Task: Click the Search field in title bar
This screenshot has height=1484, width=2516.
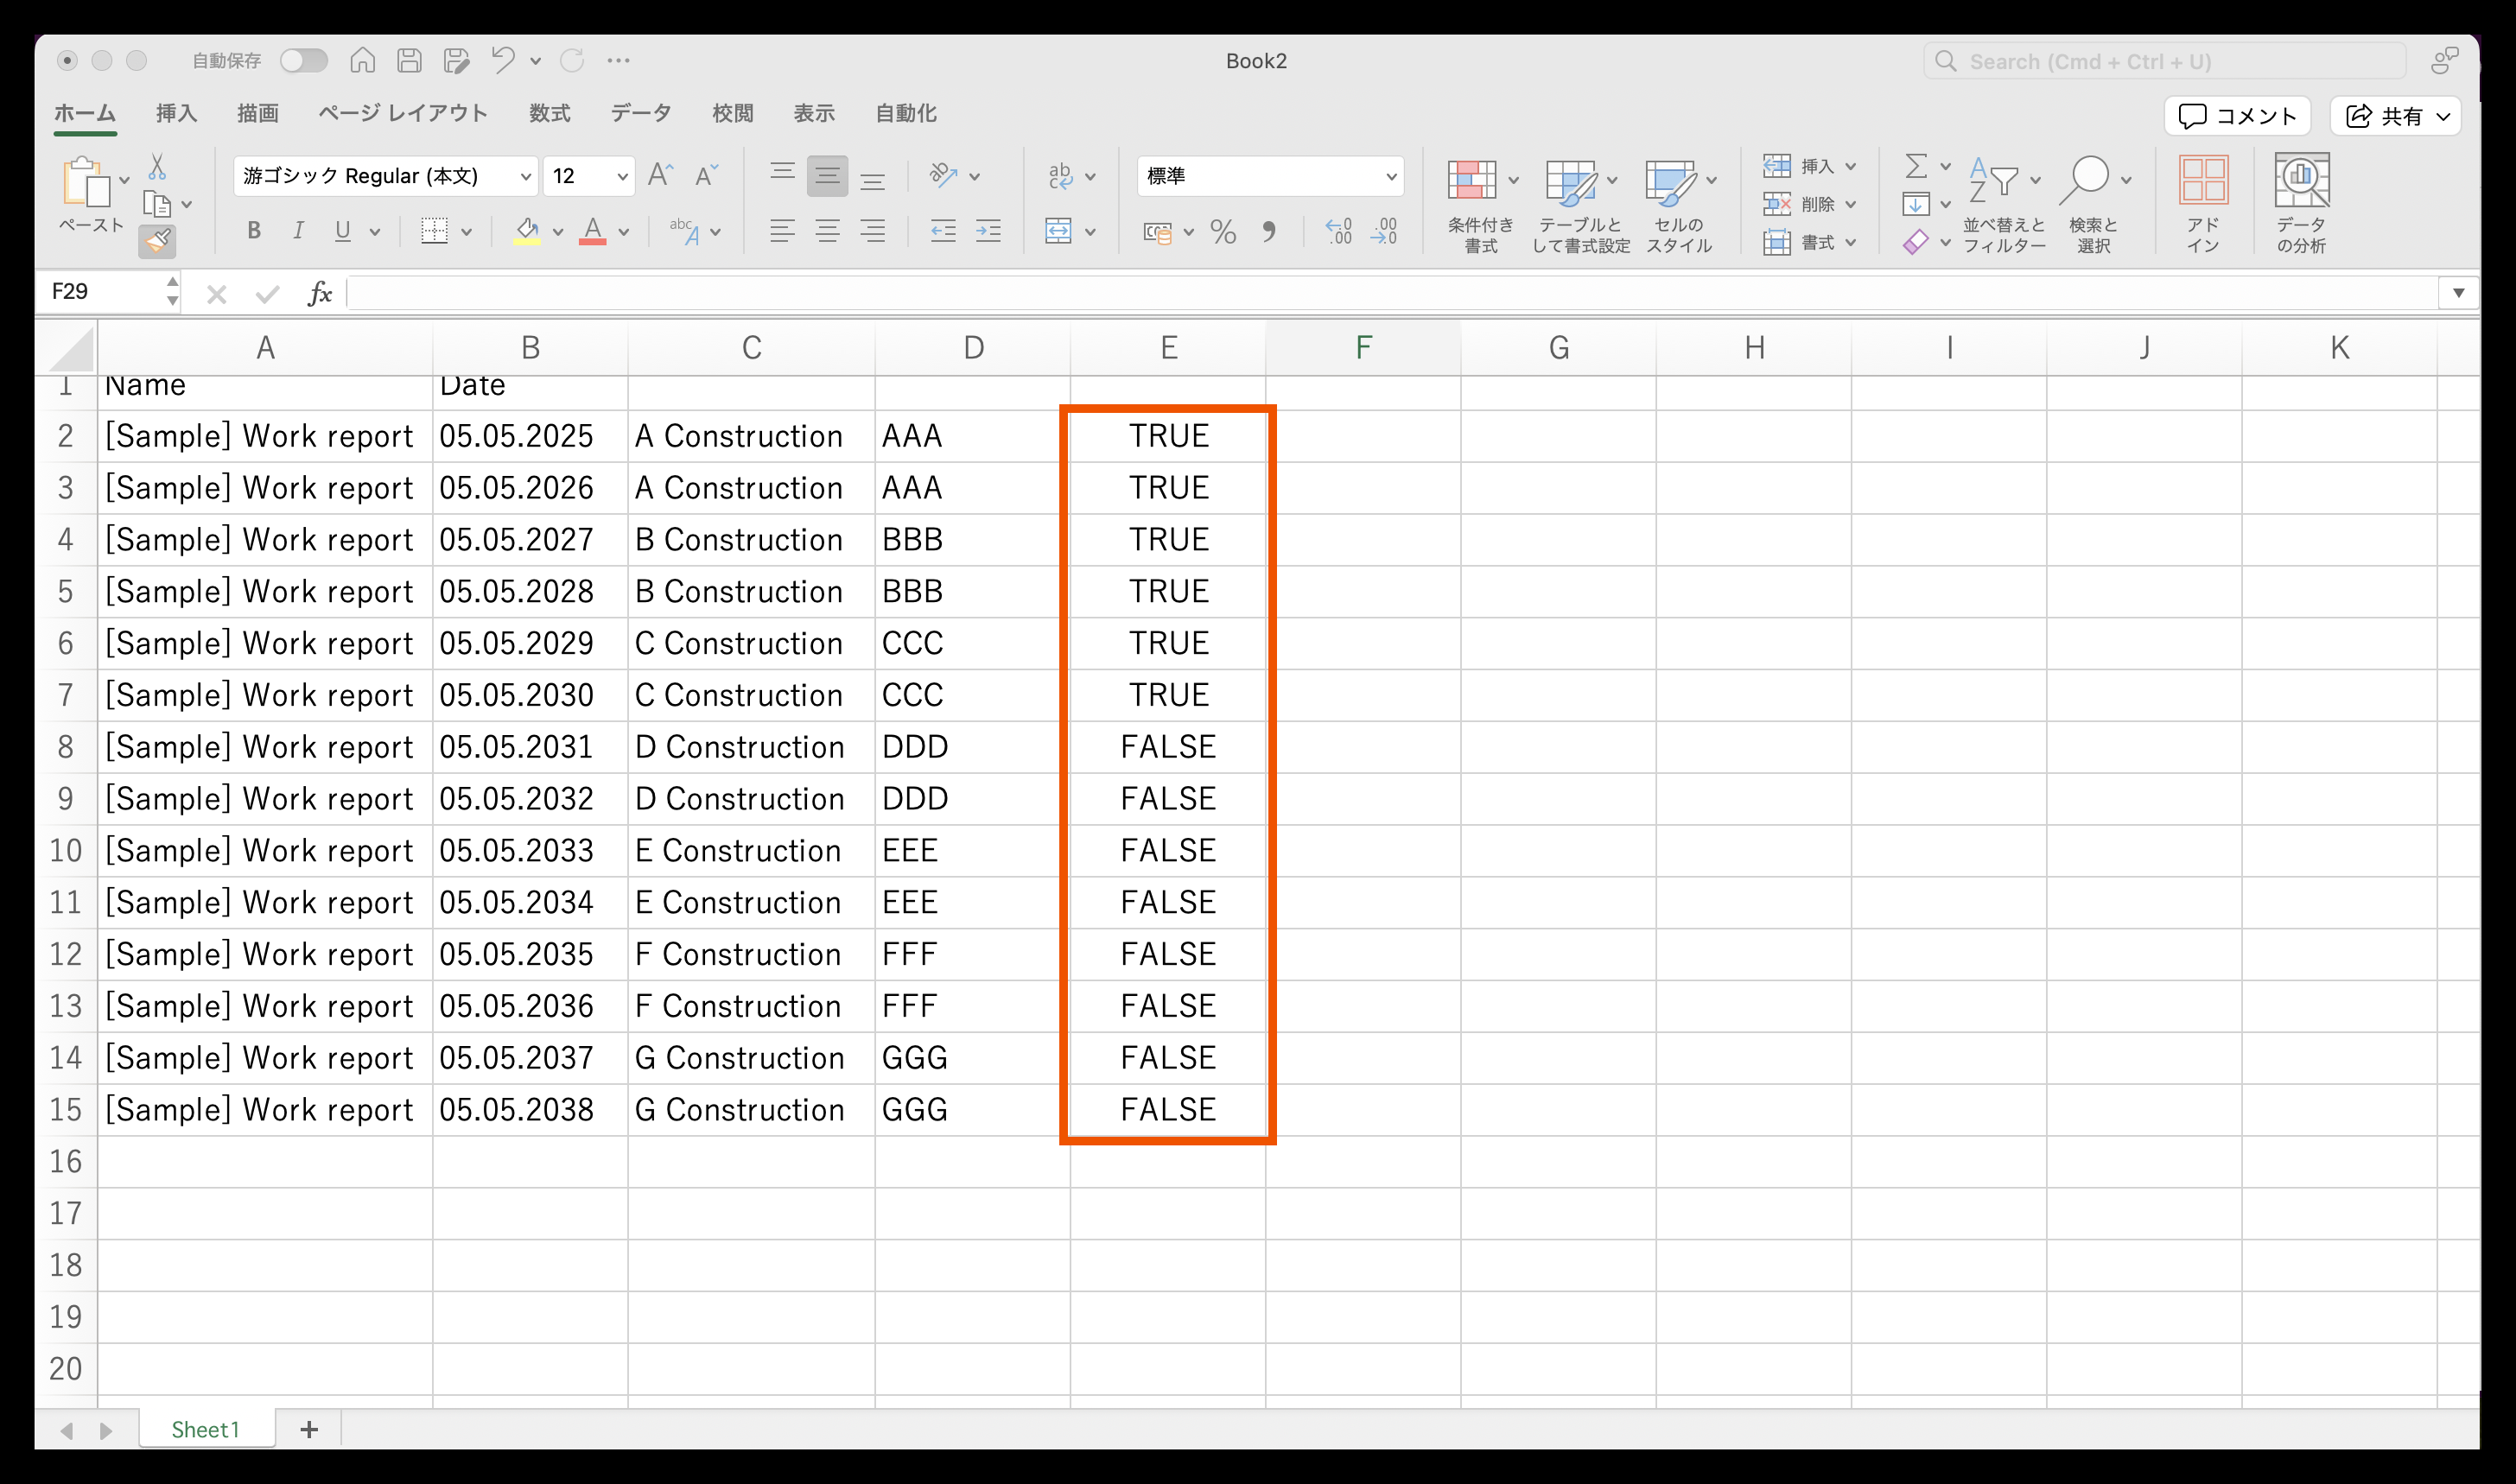Action: click(x=2165, y=62)
